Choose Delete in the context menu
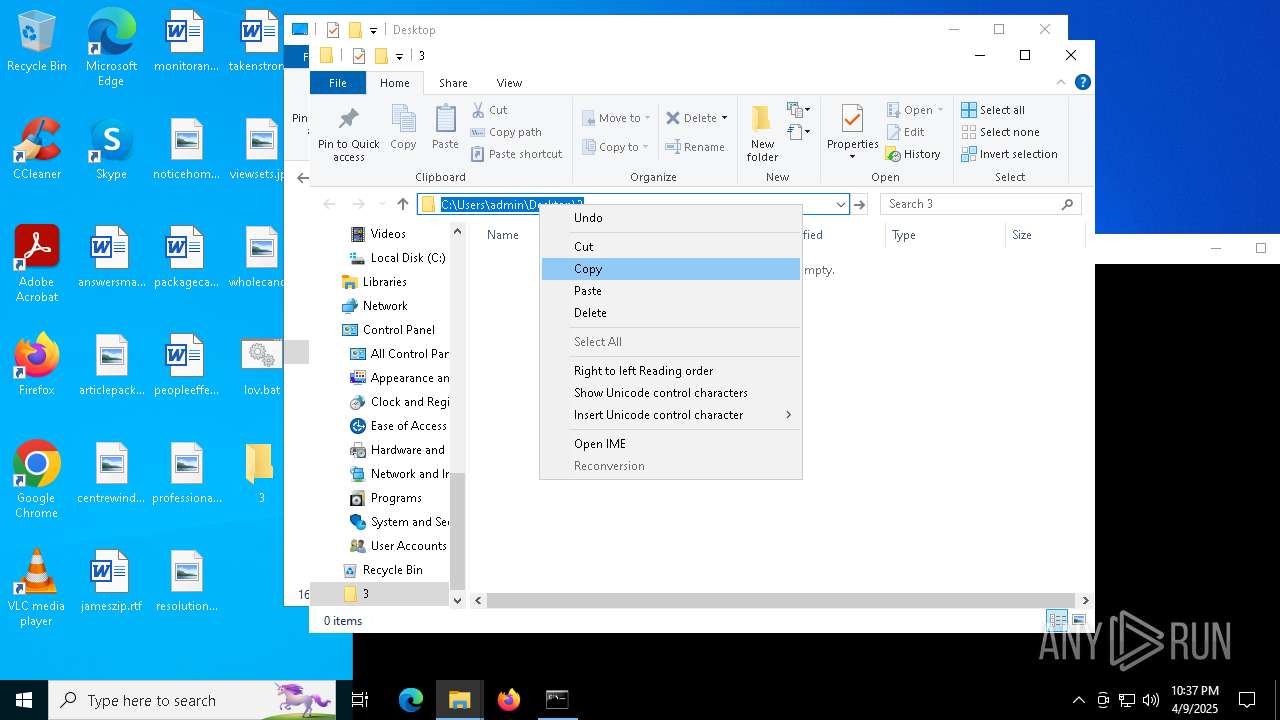Screen dimensions: 1280x720 671,312
